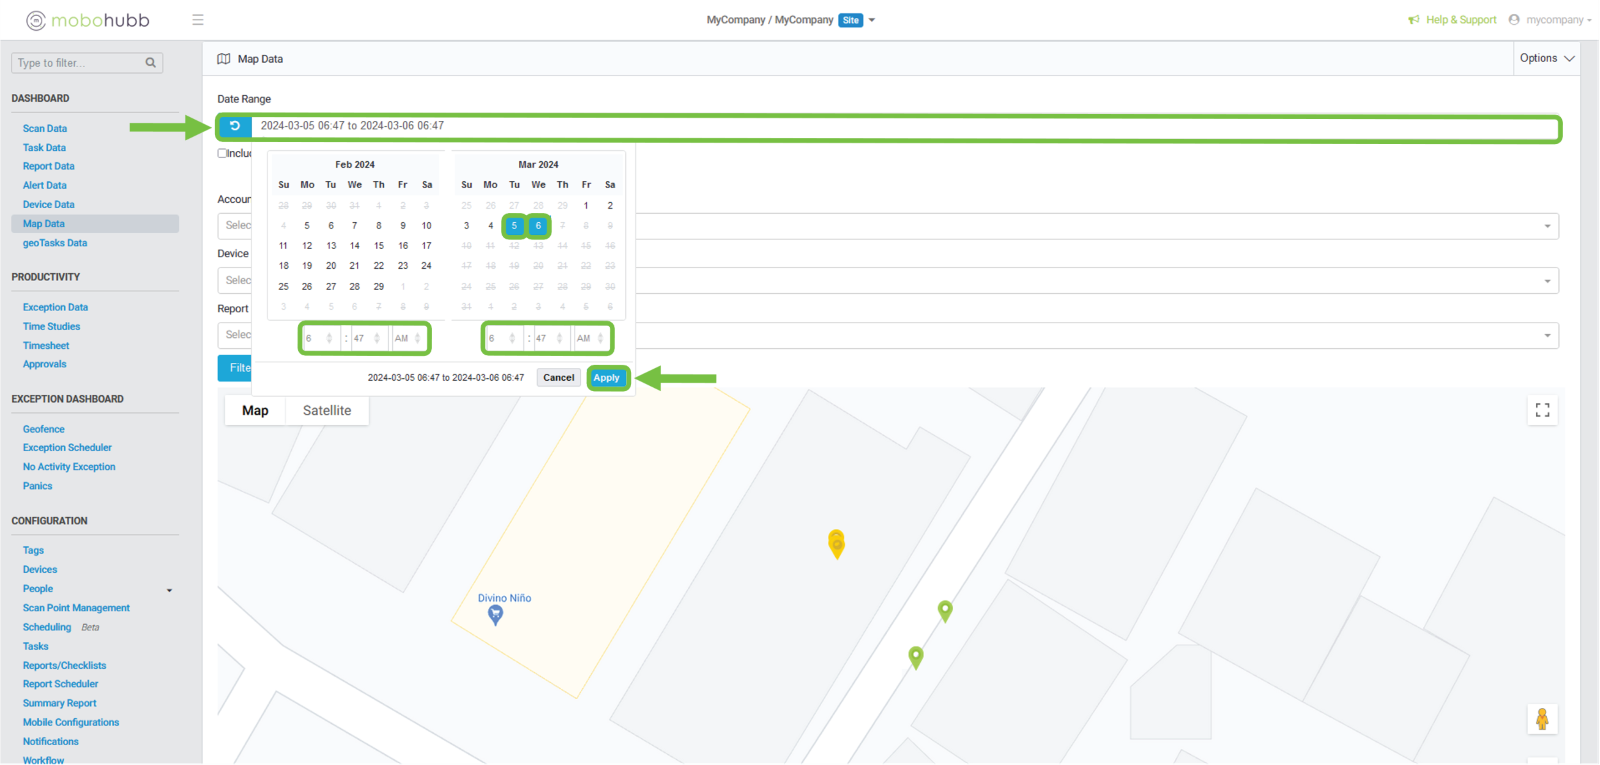1600x765 pixels.
Task: Click the fullscreen map icon
Action: 1542,410
